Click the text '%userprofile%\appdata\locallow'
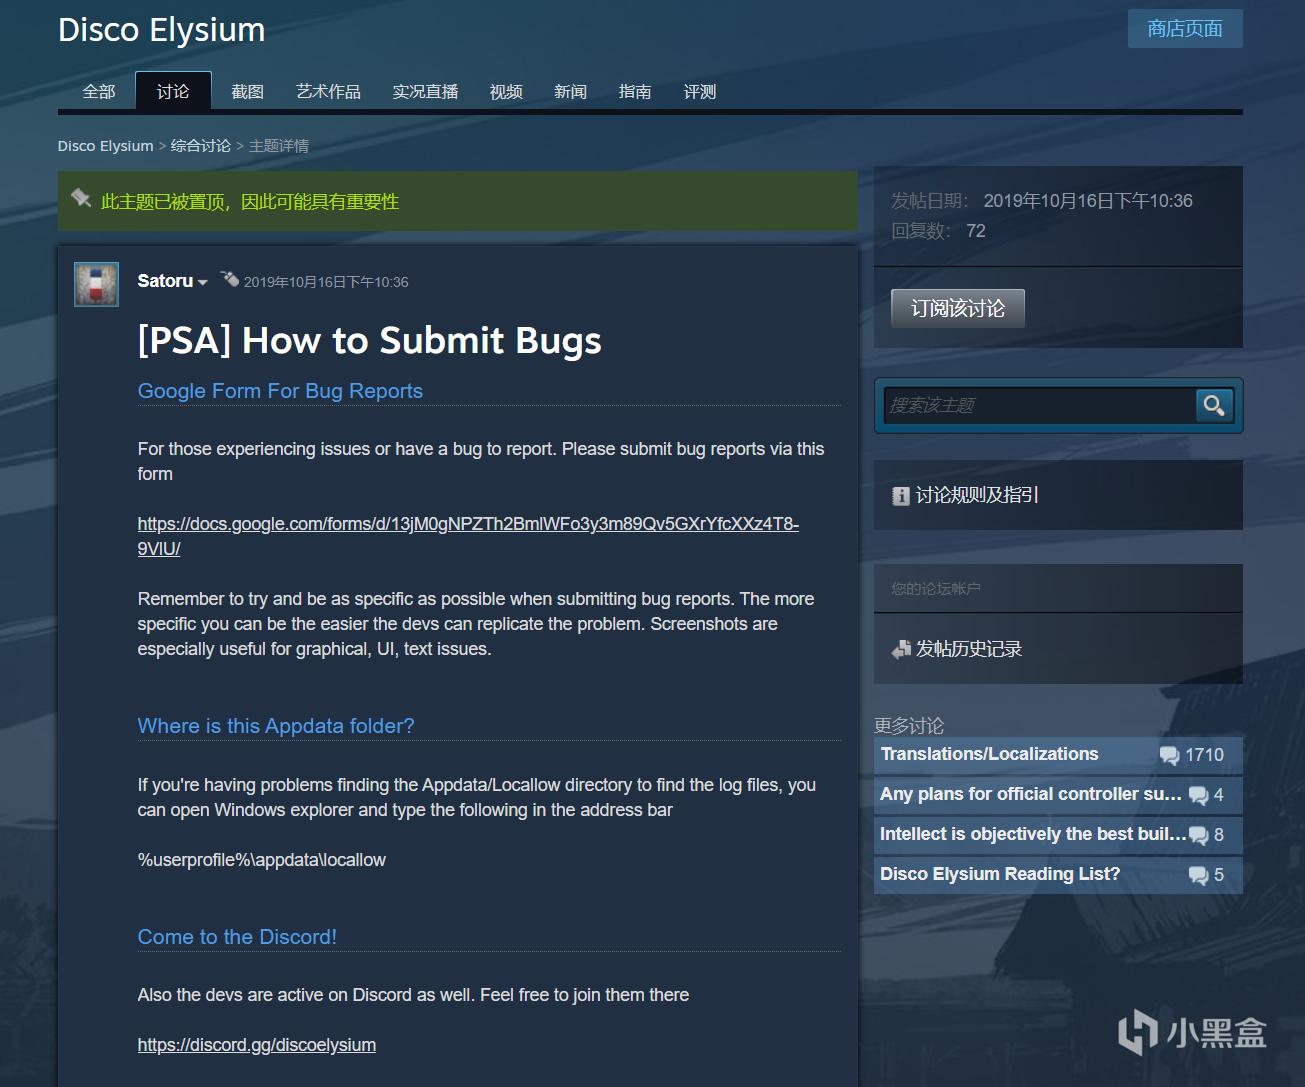The width and height of the screenshot is (1305, 1087). coord(262,860)
